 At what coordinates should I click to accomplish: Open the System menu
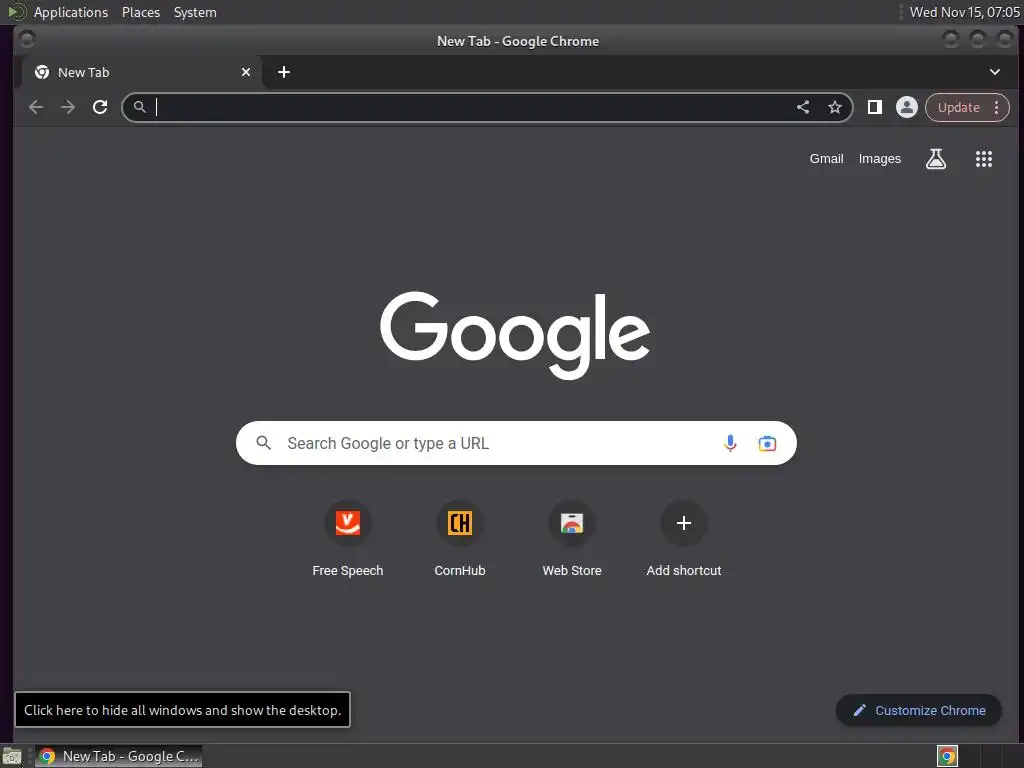click(195, 12)
